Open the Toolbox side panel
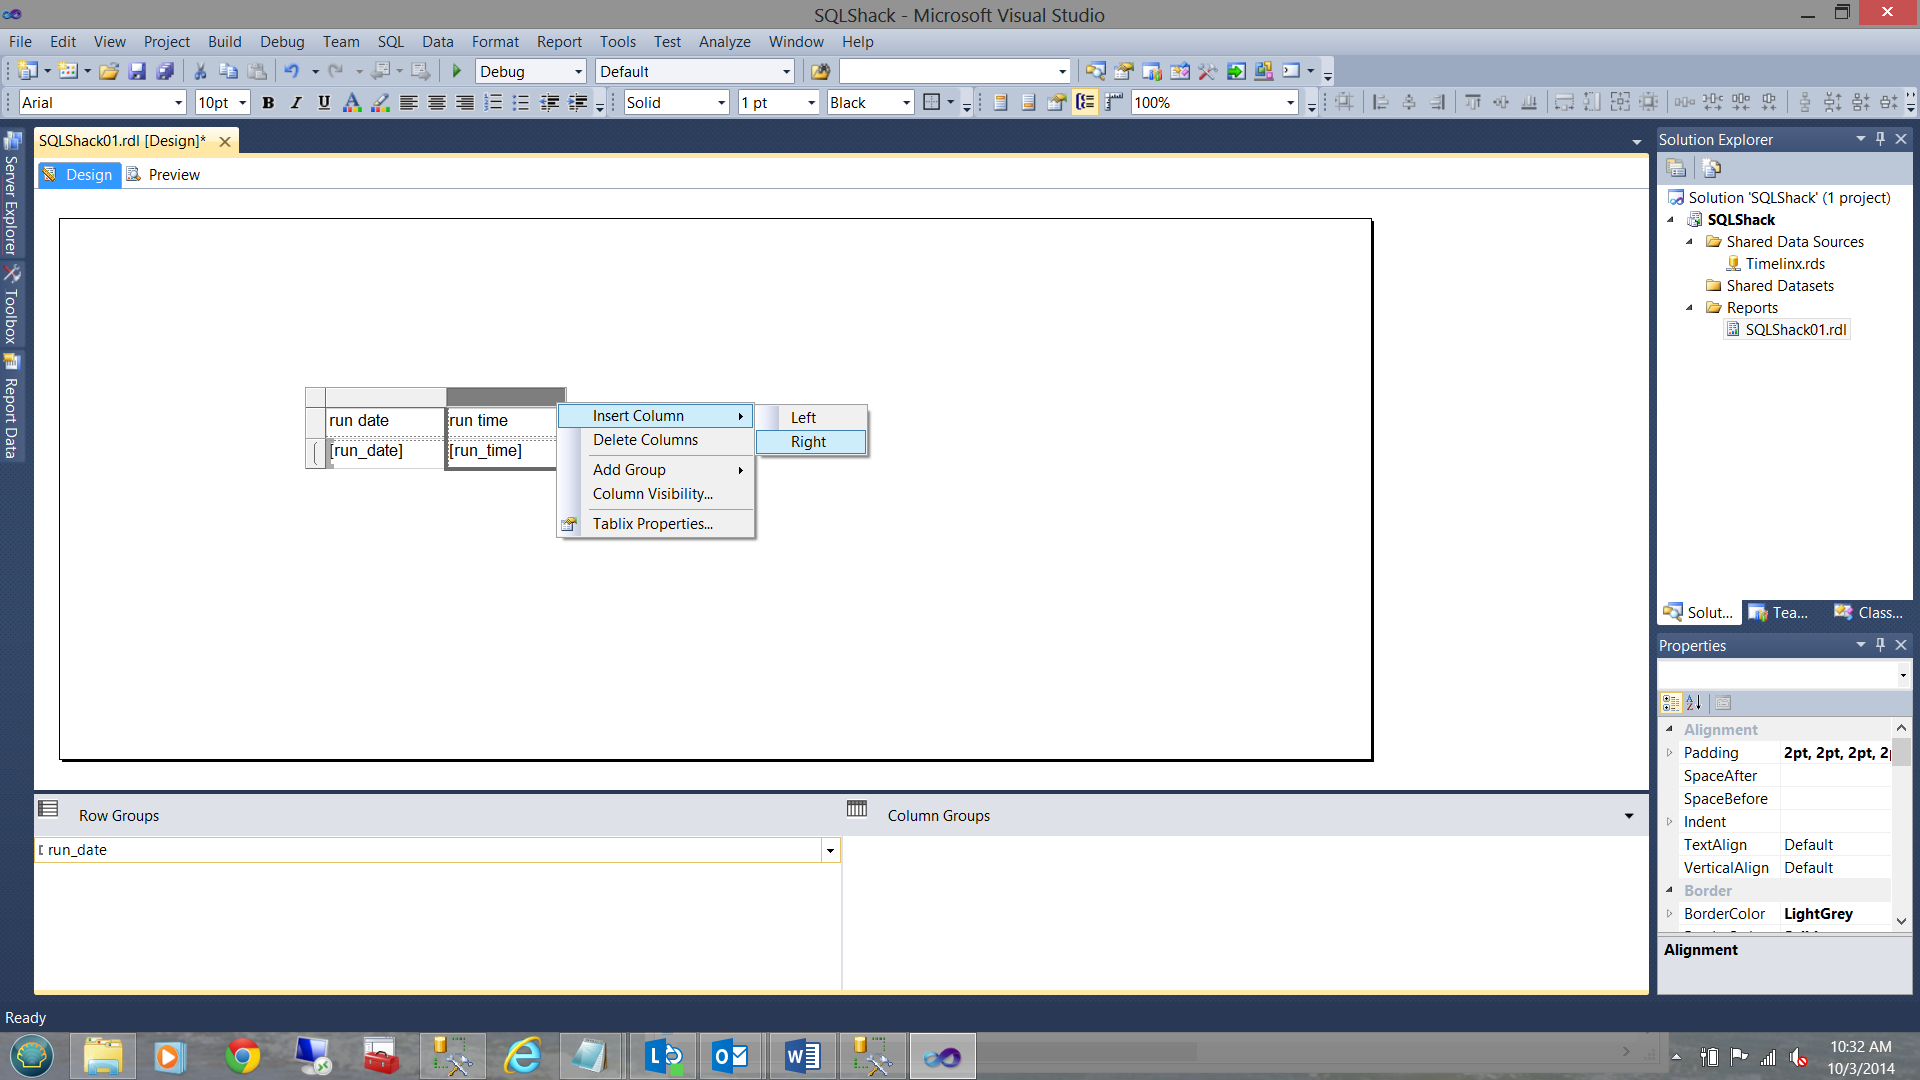Screen dimensions: 1920x1080 [11, 309]
